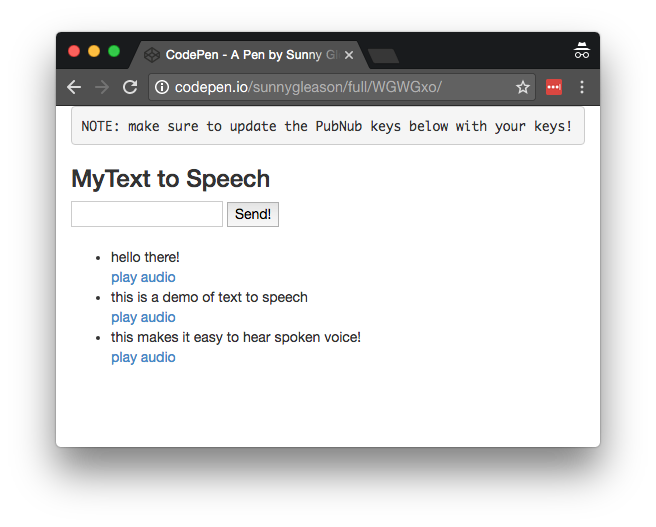The height and width of the screenshot is (527, 656).
Task: Reload the CodePen page
Action: pyautogui.click(x=130, y=87)
